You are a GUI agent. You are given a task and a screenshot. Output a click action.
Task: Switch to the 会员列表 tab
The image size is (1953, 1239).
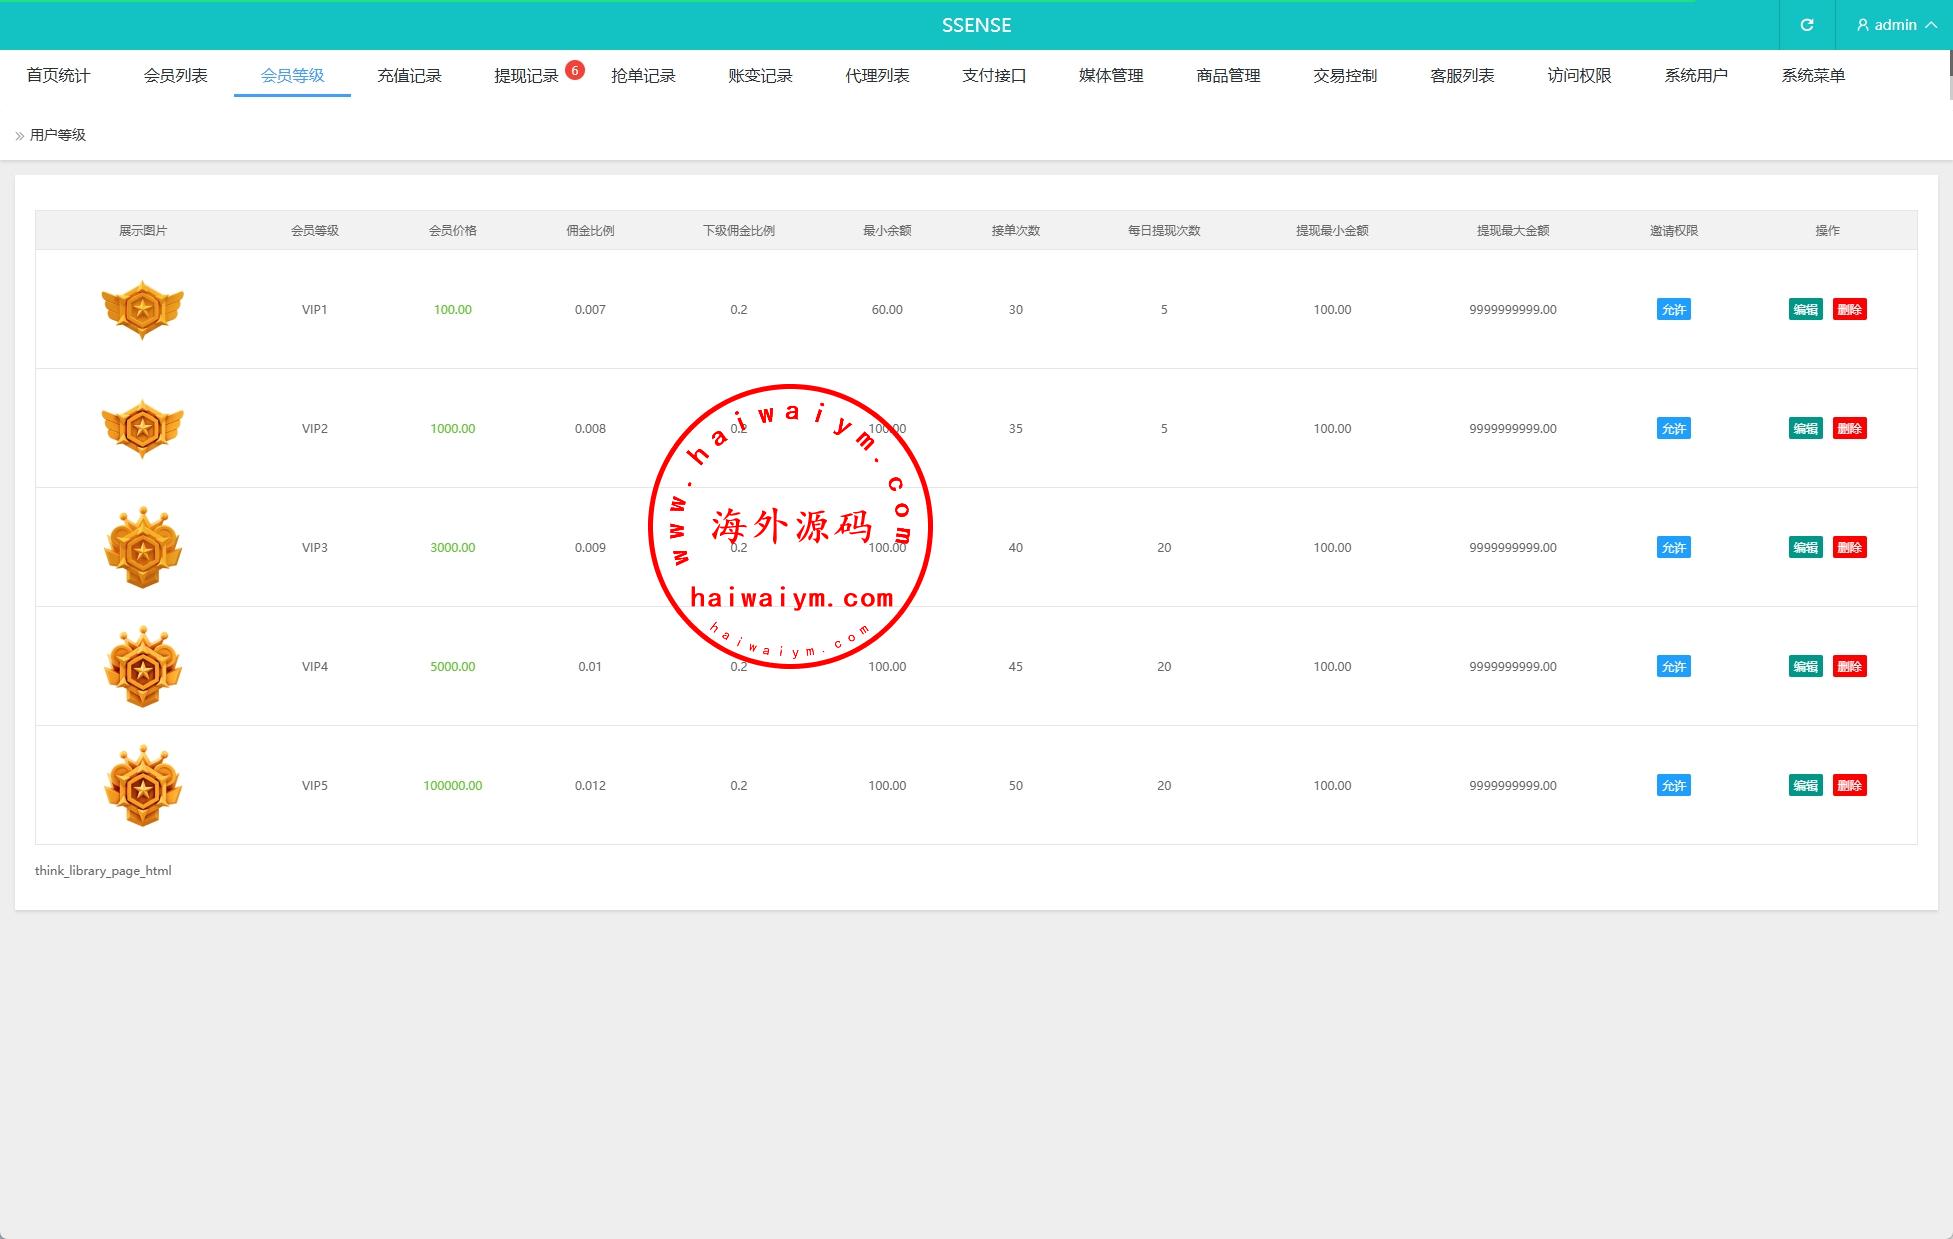[x=175, y=76]
